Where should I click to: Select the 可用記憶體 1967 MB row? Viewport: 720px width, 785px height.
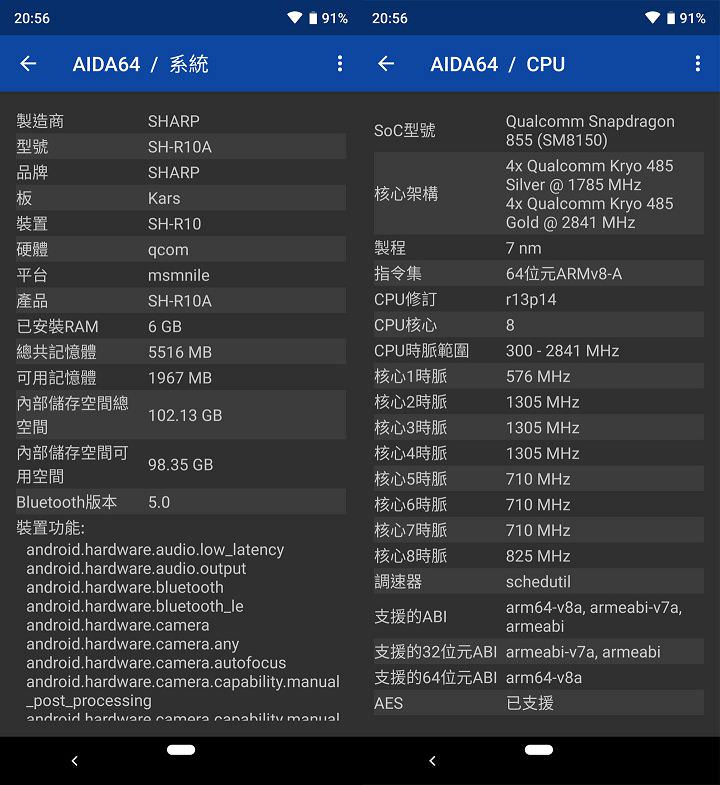[181, 377]
